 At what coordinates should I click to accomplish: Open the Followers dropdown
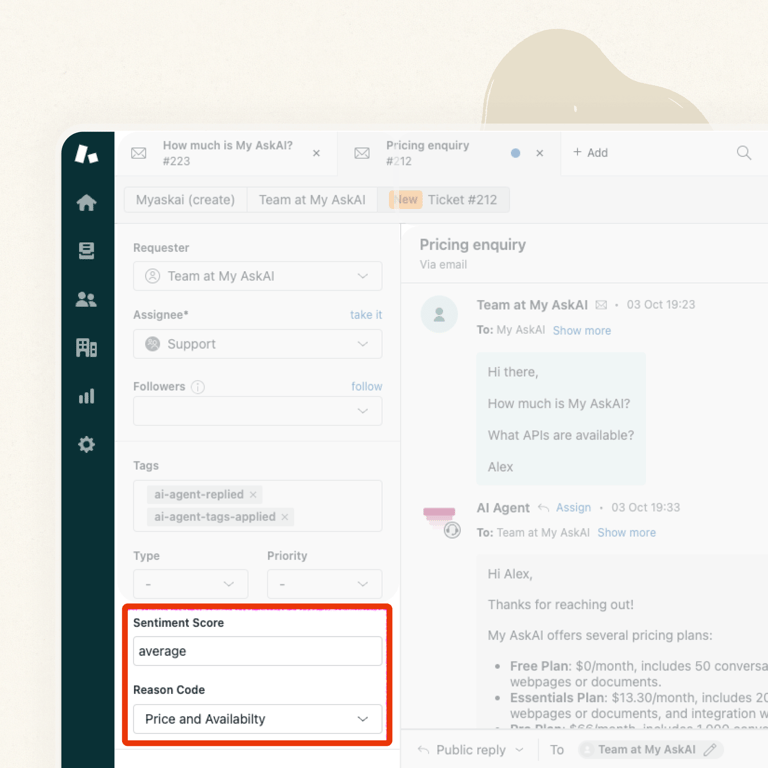(x=258, y=411)
